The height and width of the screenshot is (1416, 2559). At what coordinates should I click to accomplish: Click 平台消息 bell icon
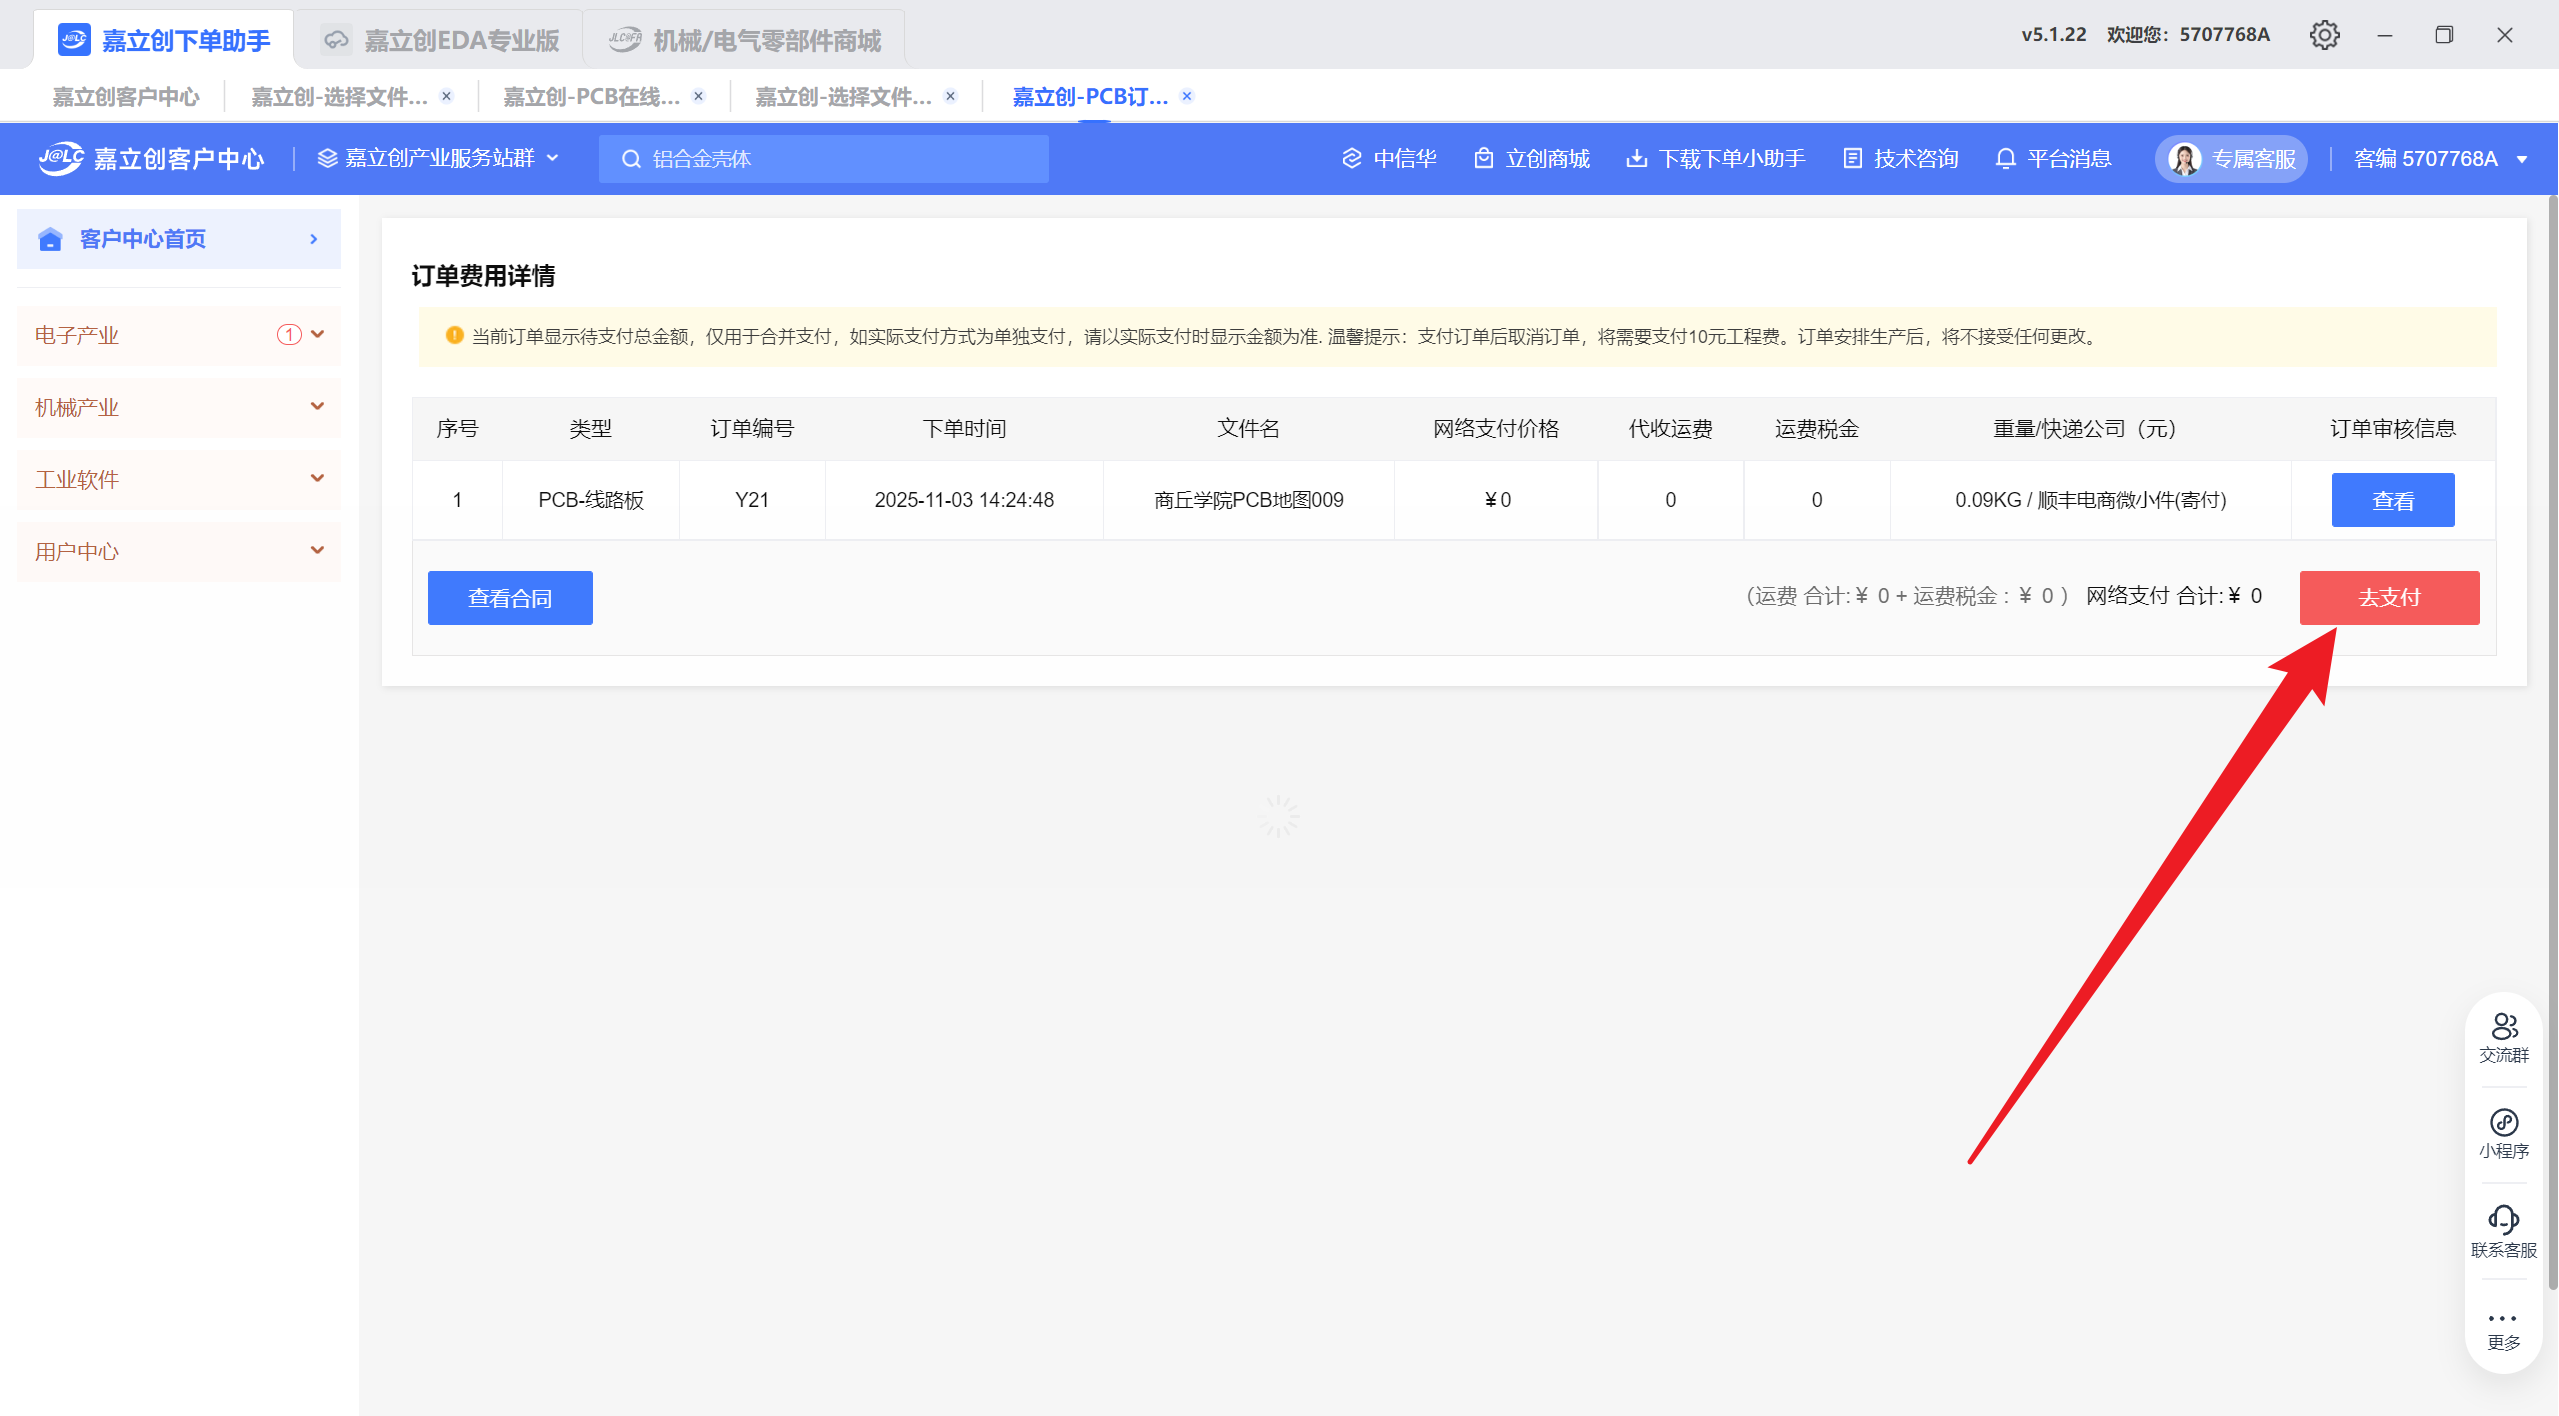(x=2005, y=159)
